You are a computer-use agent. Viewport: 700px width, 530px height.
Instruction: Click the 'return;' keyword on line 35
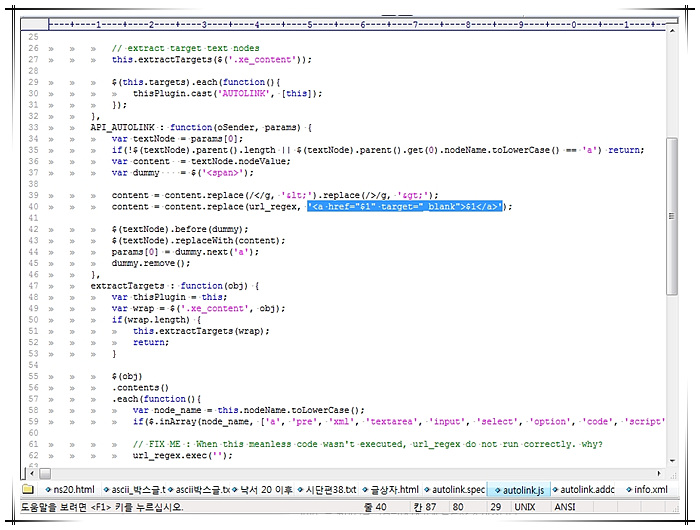pos(626,150)
